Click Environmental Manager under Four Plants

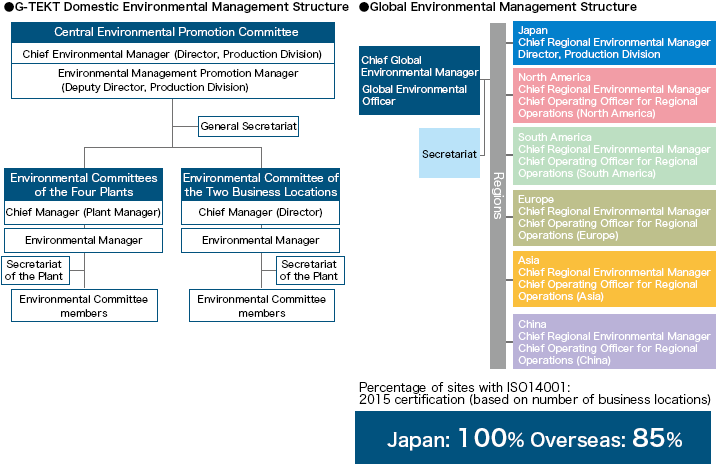coord(84,240)
